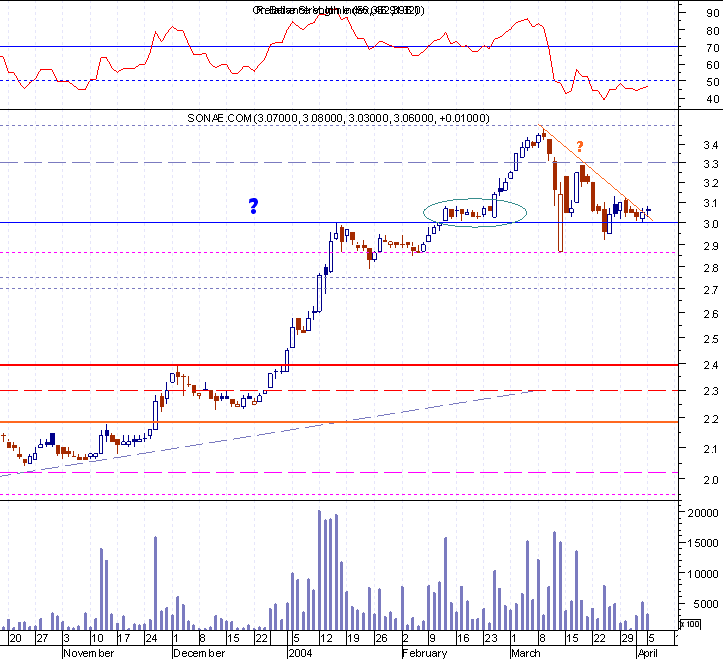Click the 26 date label
Screen dimensions: 723x659
381,639
